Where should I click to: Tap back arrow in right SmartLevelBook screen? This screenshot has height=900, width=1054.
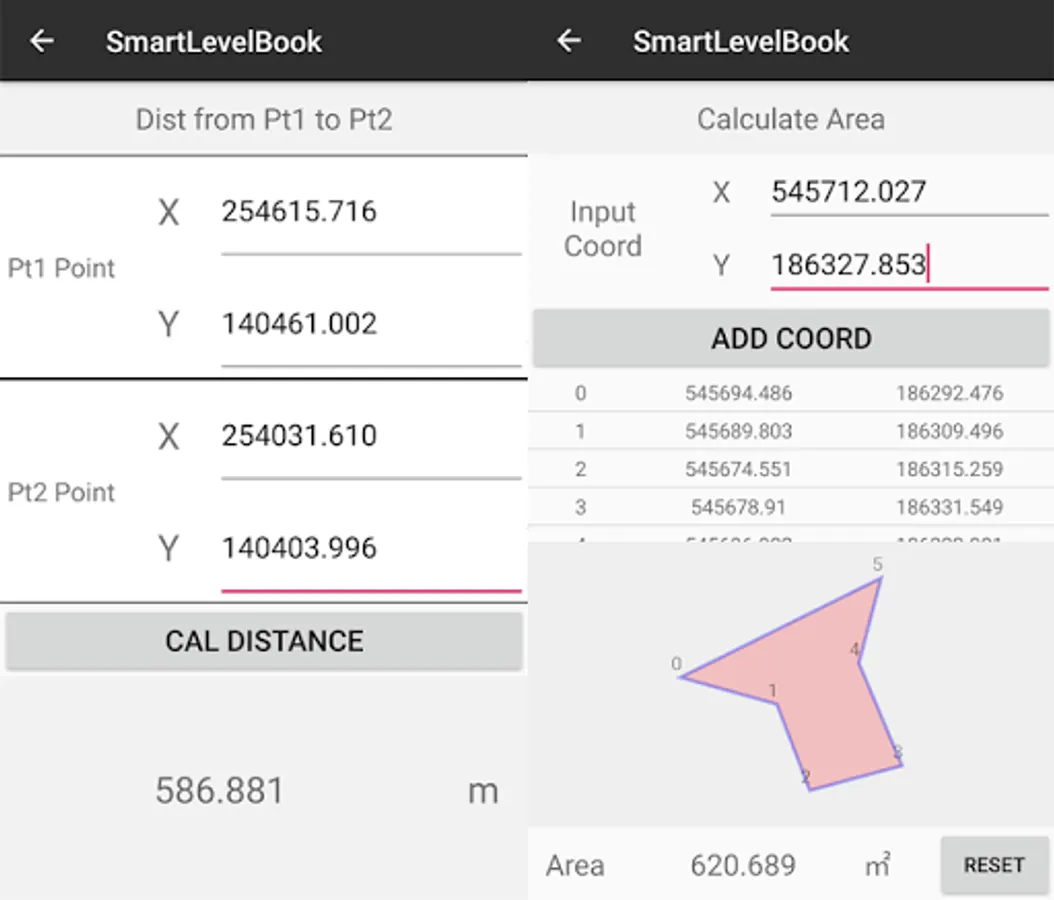point(569,41)
